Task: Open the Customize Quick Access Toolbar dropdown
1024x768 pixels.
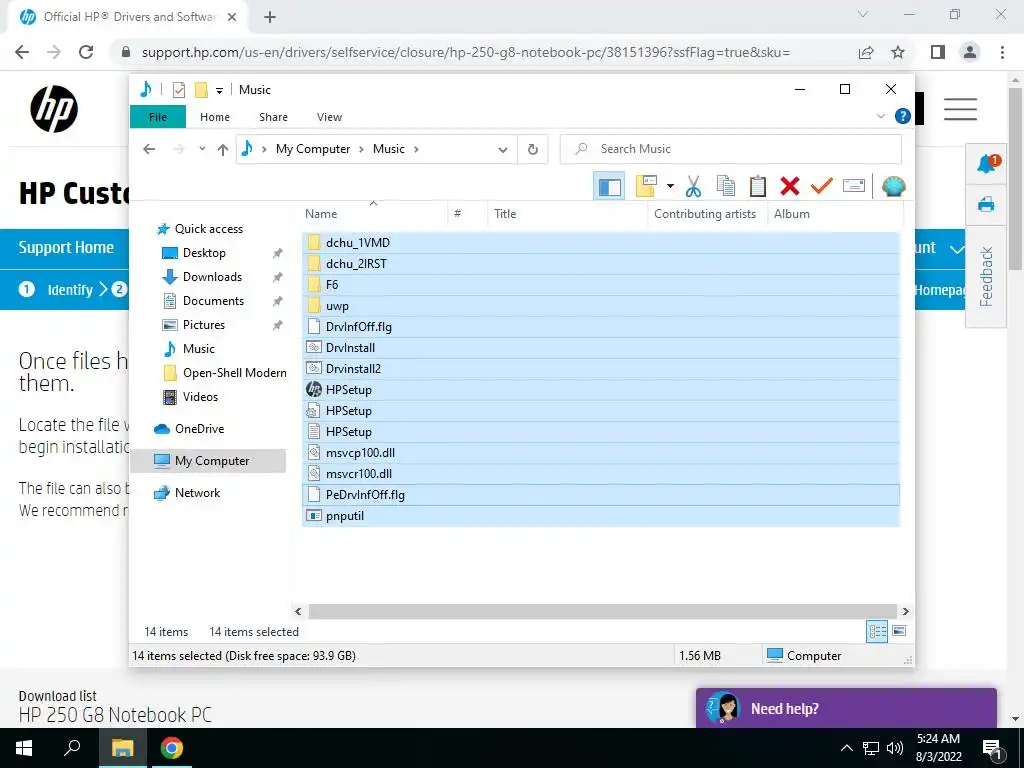Action: (x=219, y=90)
